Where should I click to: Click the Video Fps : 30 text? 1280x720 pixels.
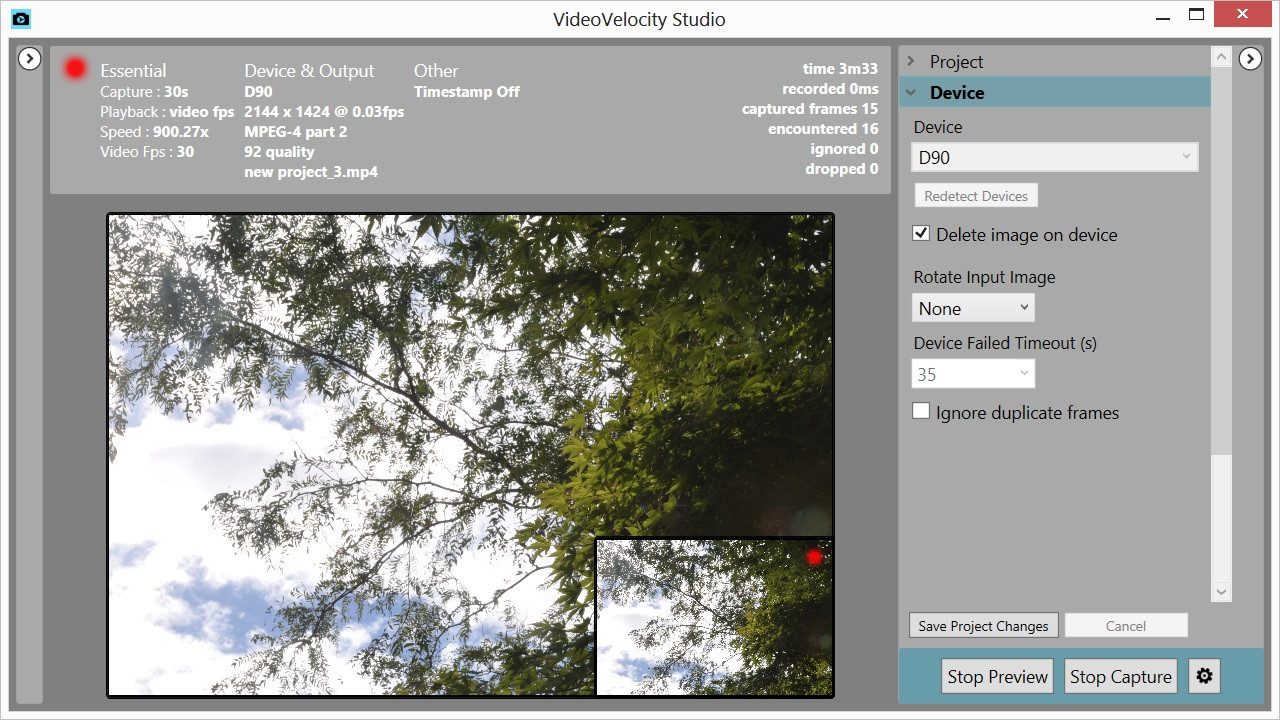(147, 152)
